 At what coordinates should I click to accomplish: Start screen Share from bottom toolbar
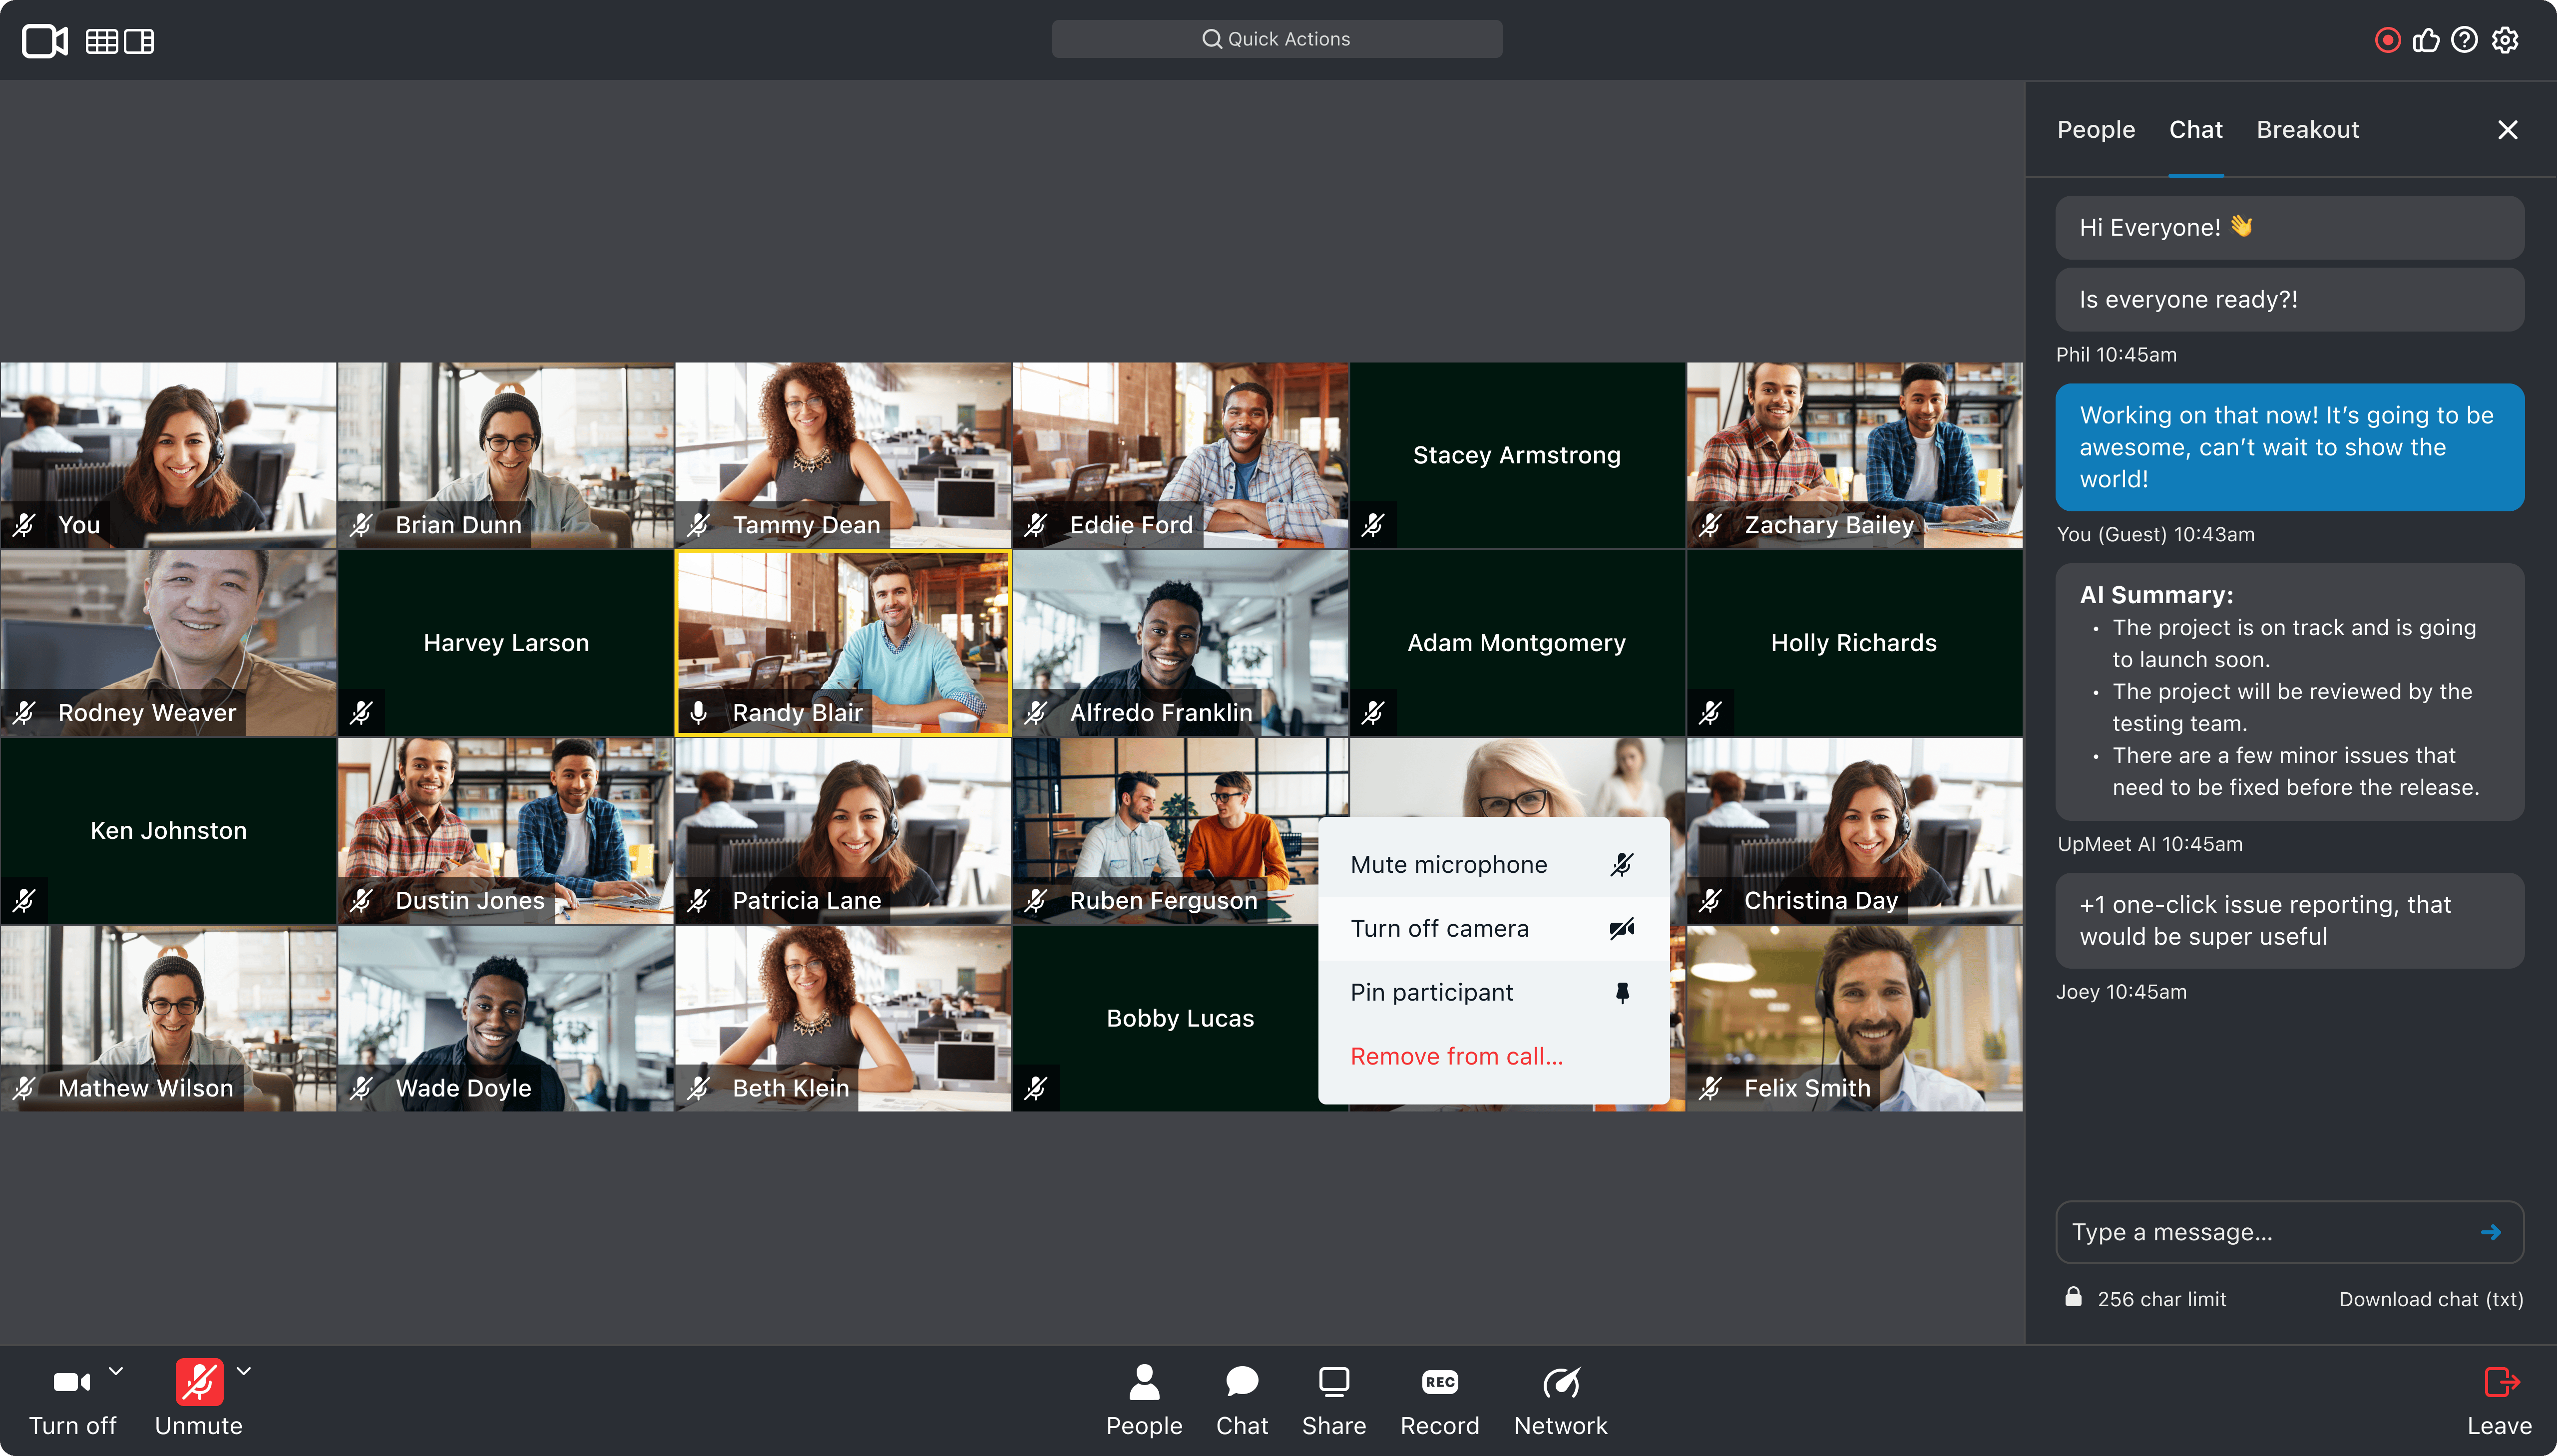pos(1333,1401)
